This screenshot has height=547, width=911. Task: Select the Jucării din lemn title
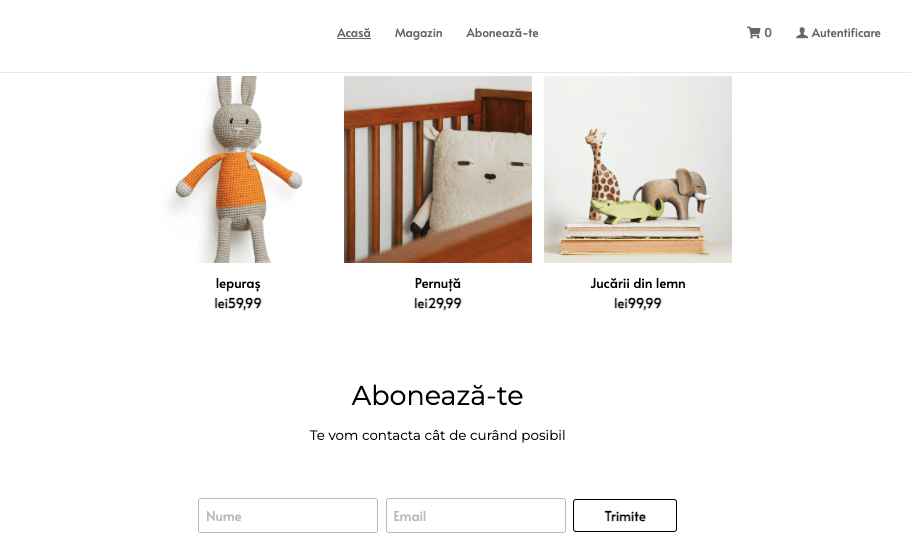pos(638,284)
